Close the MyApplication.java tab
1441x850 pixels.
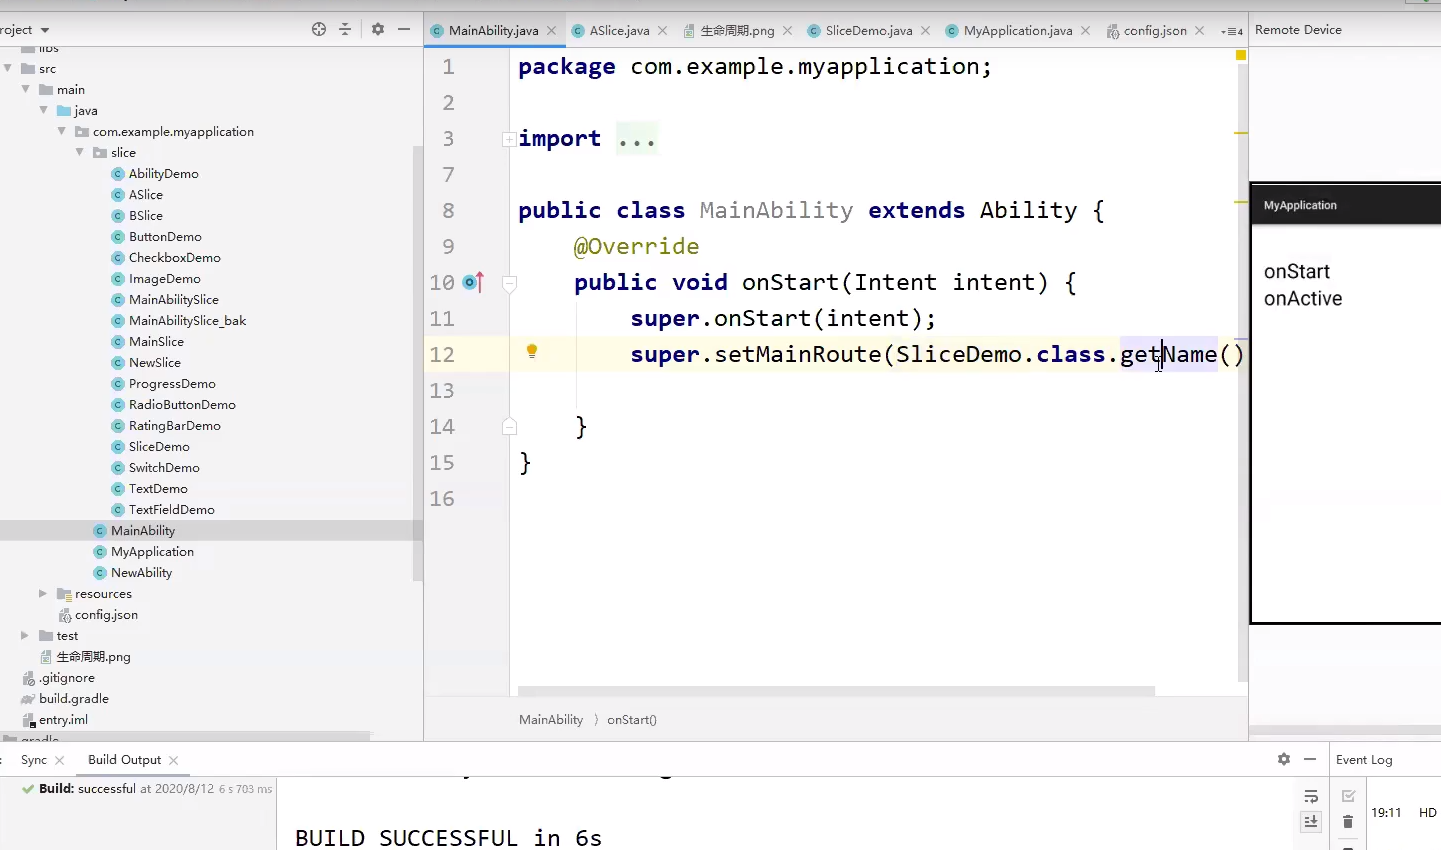point(1086,31)
